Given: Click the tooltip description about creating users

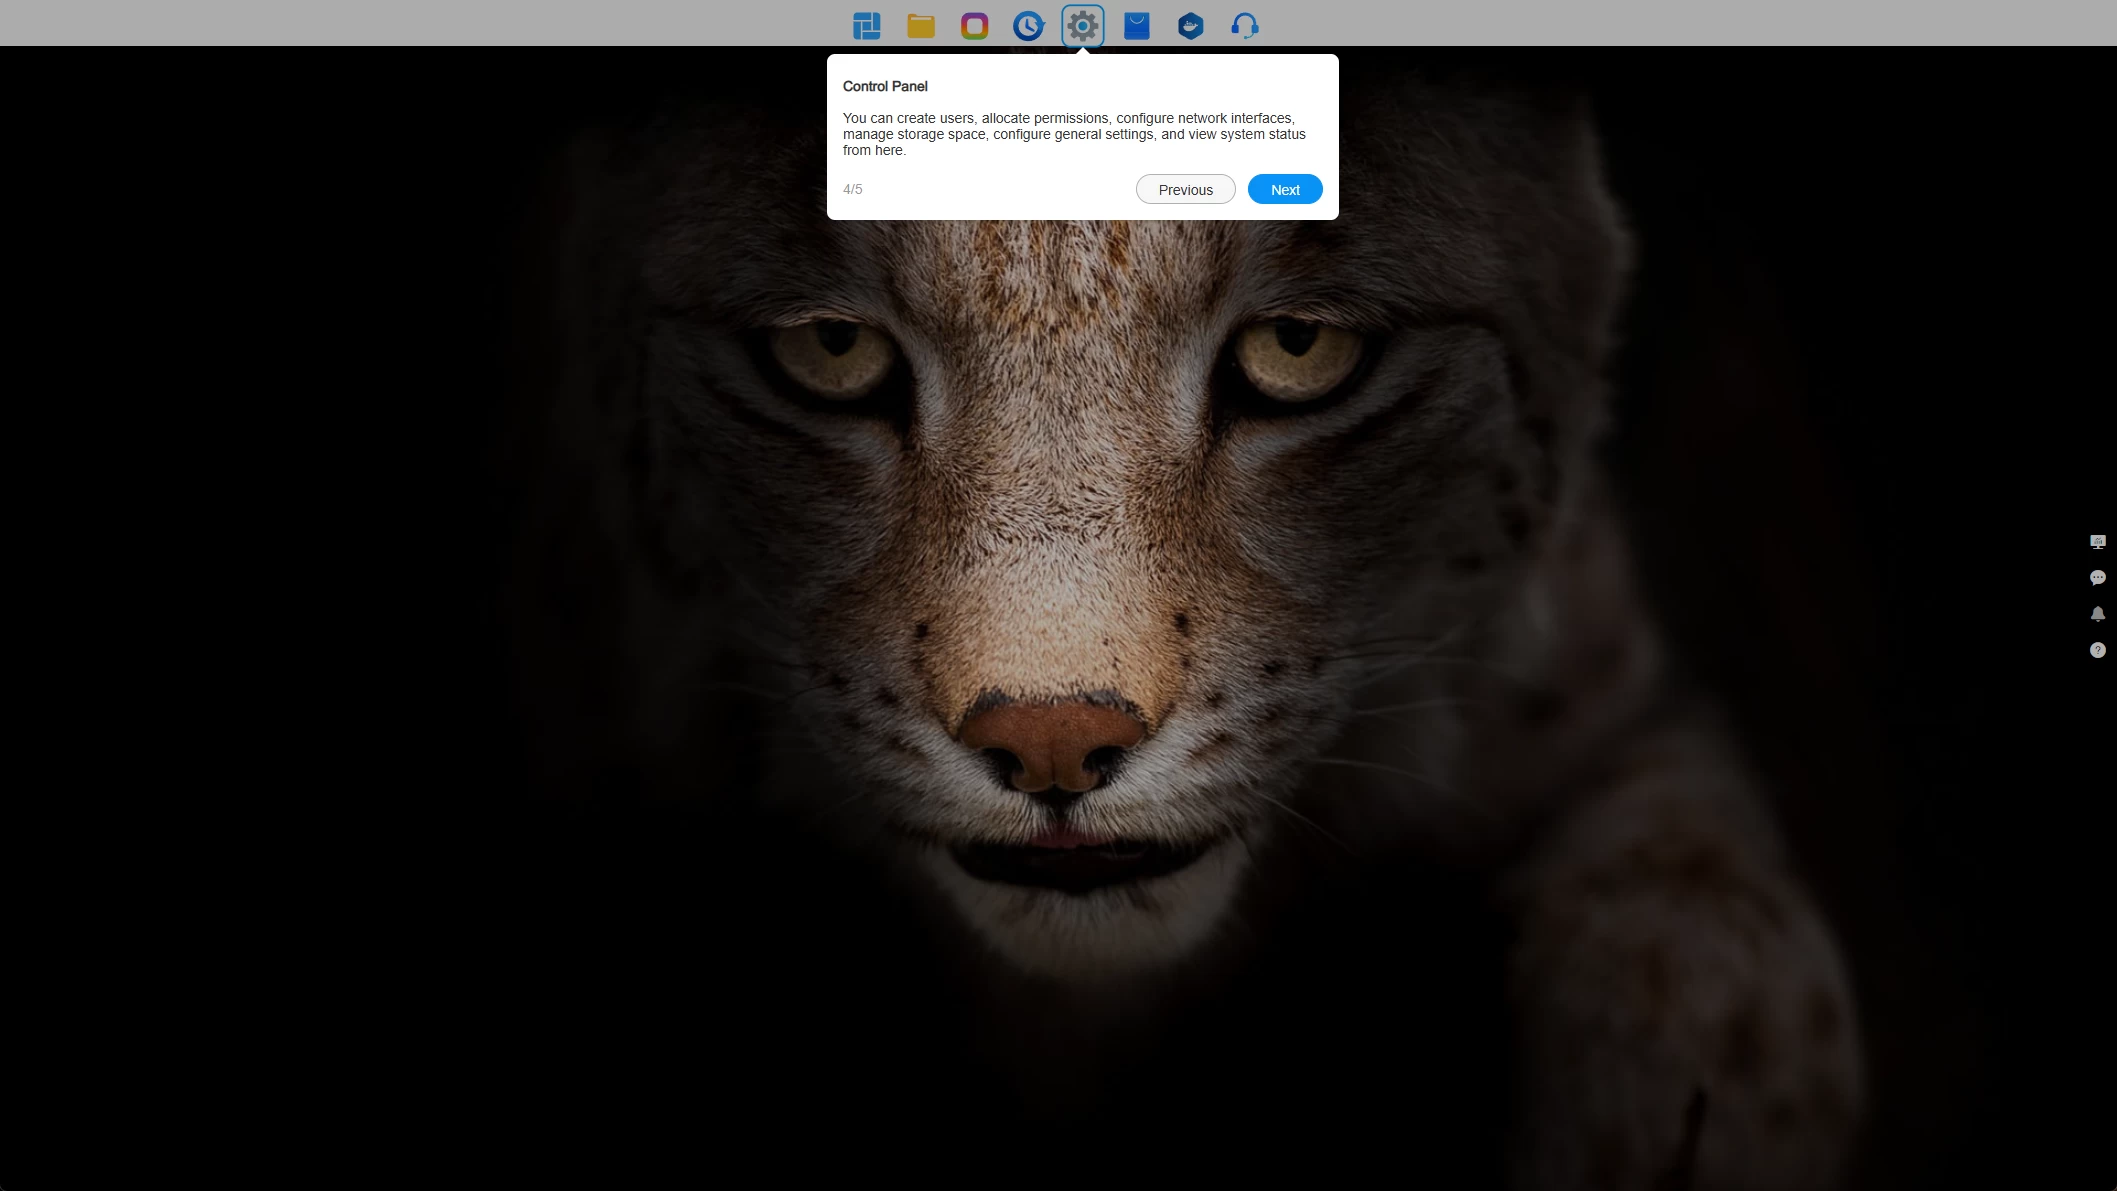Looking at the screenshot, I should 1074,134.
